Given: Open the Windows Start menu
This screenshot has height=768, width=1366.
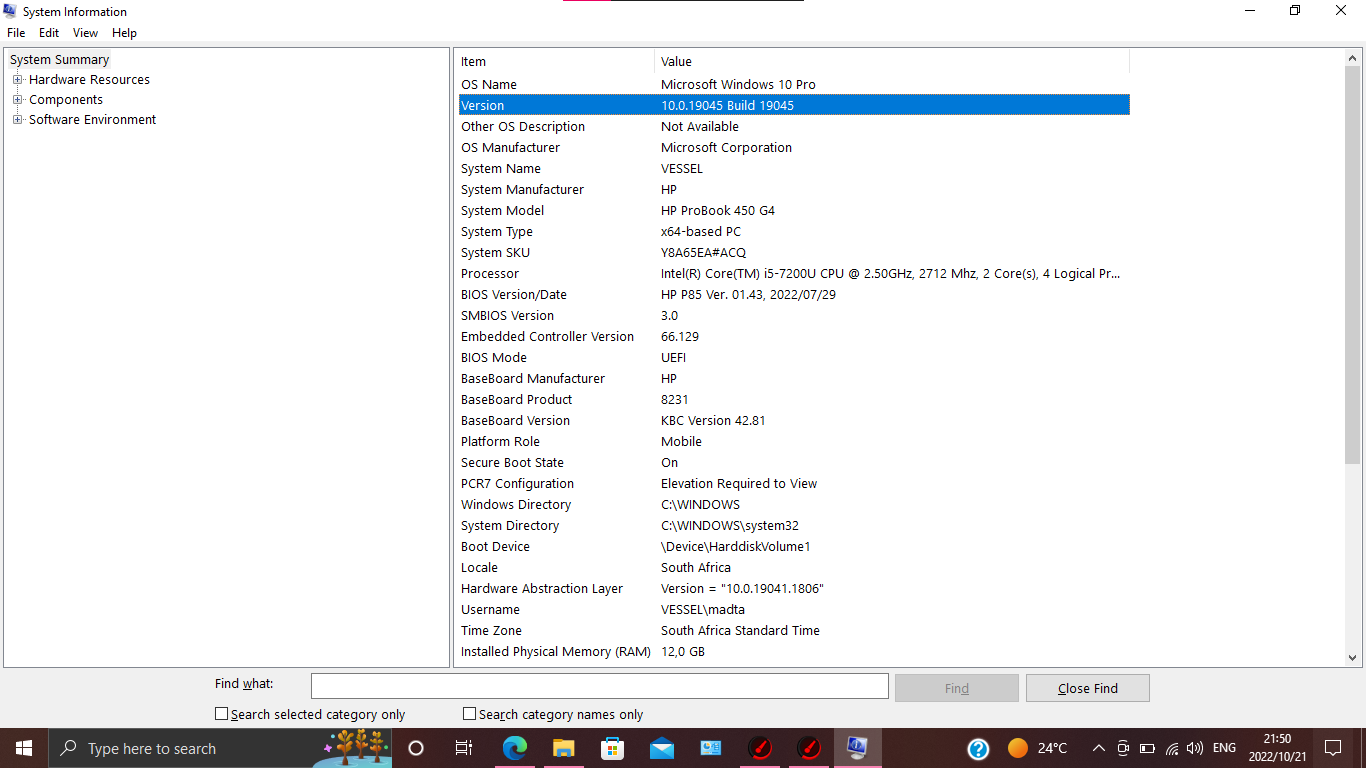Looking at the screenshot, I should pyautogui.click(x=24, y=748).
